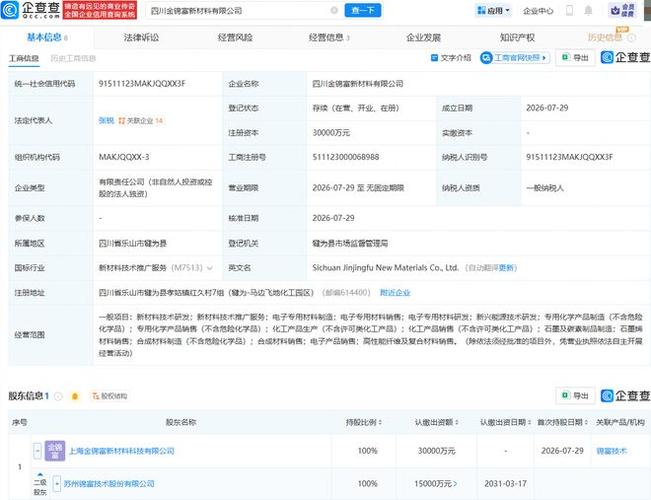Expand the 苏州锦富技术 row toggle
This screenshot has height=500, width=651.
[x=57, y=484]
